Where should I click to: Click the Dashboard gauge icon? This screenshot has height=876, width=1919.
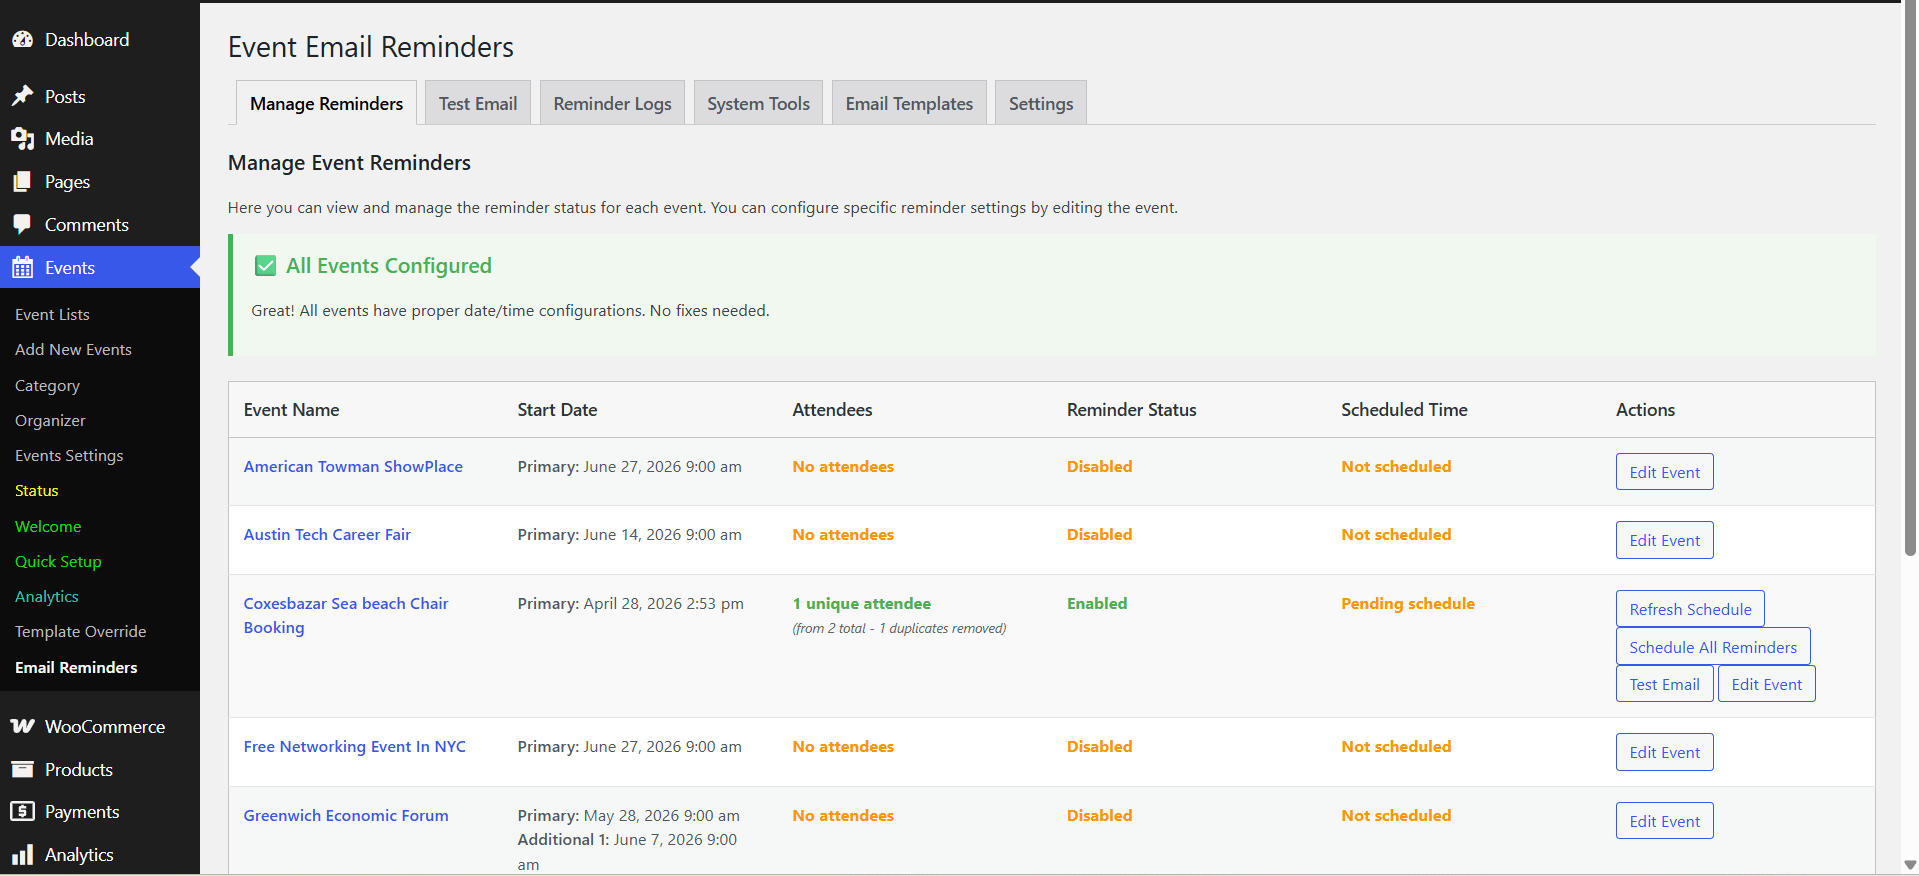pyautogui.click(x=23, y=40)
